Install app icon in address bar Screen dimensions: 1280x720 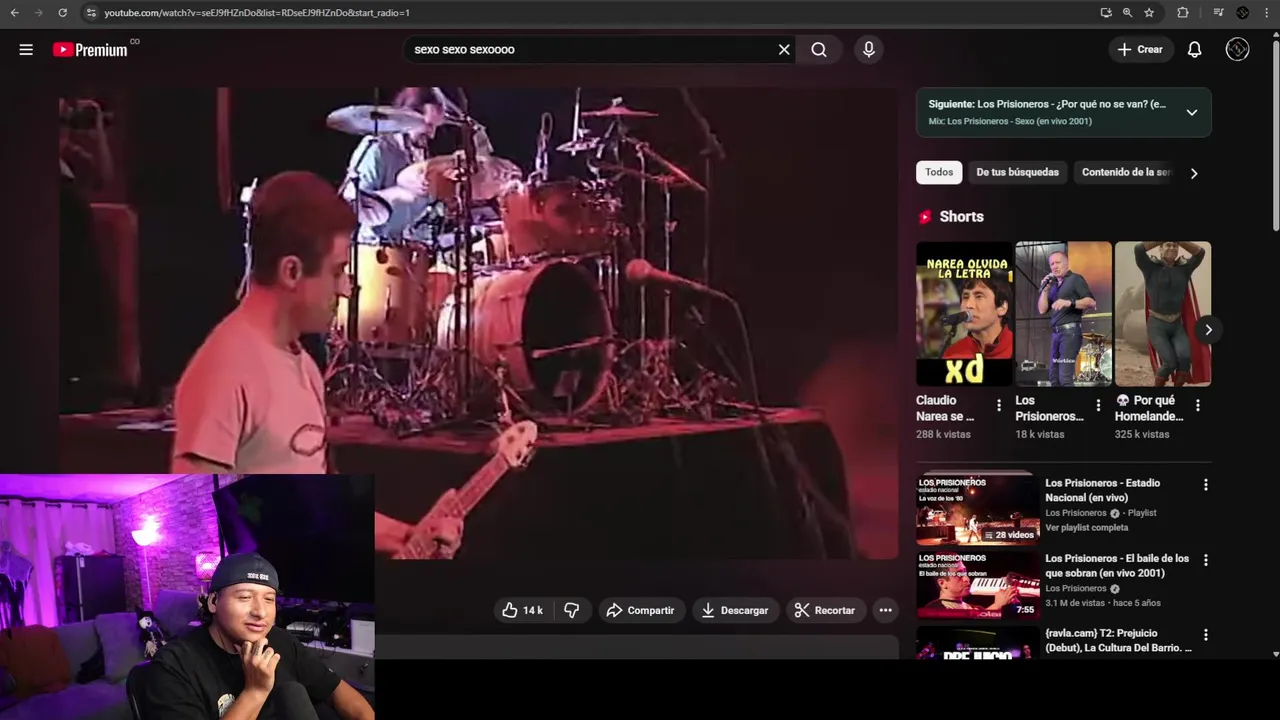click(1105, 13)
